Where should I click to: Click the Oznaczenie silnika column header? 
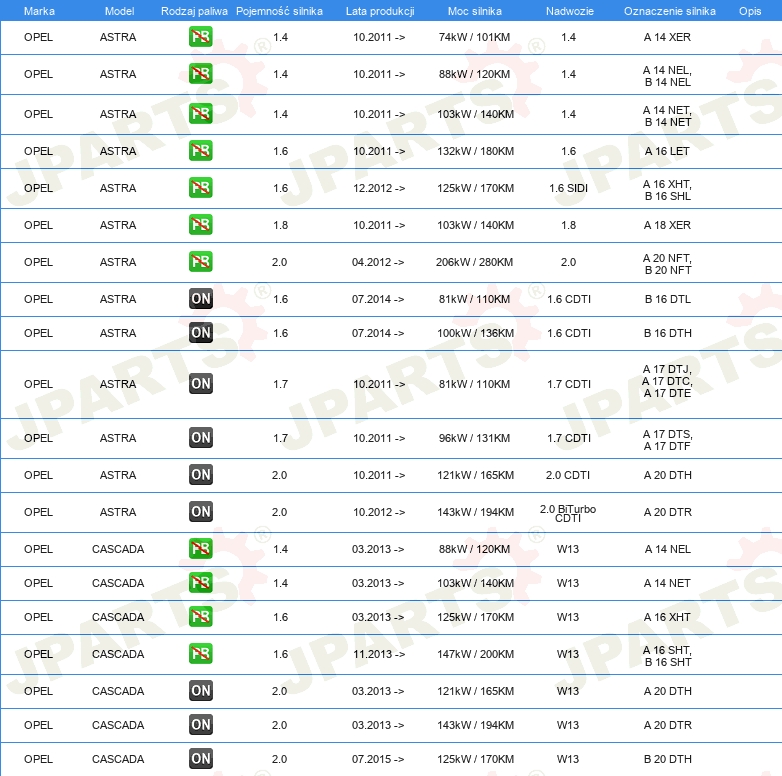pyautogui.click(x=669, y=10)
